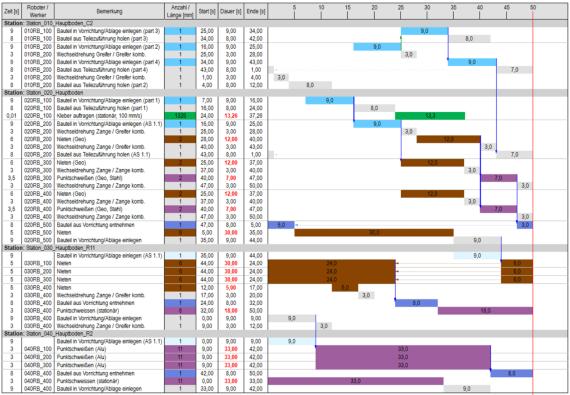Select the 040RB_400 "Bauteil aus Vorrichtung entnehmen" remark

(96, 373)
